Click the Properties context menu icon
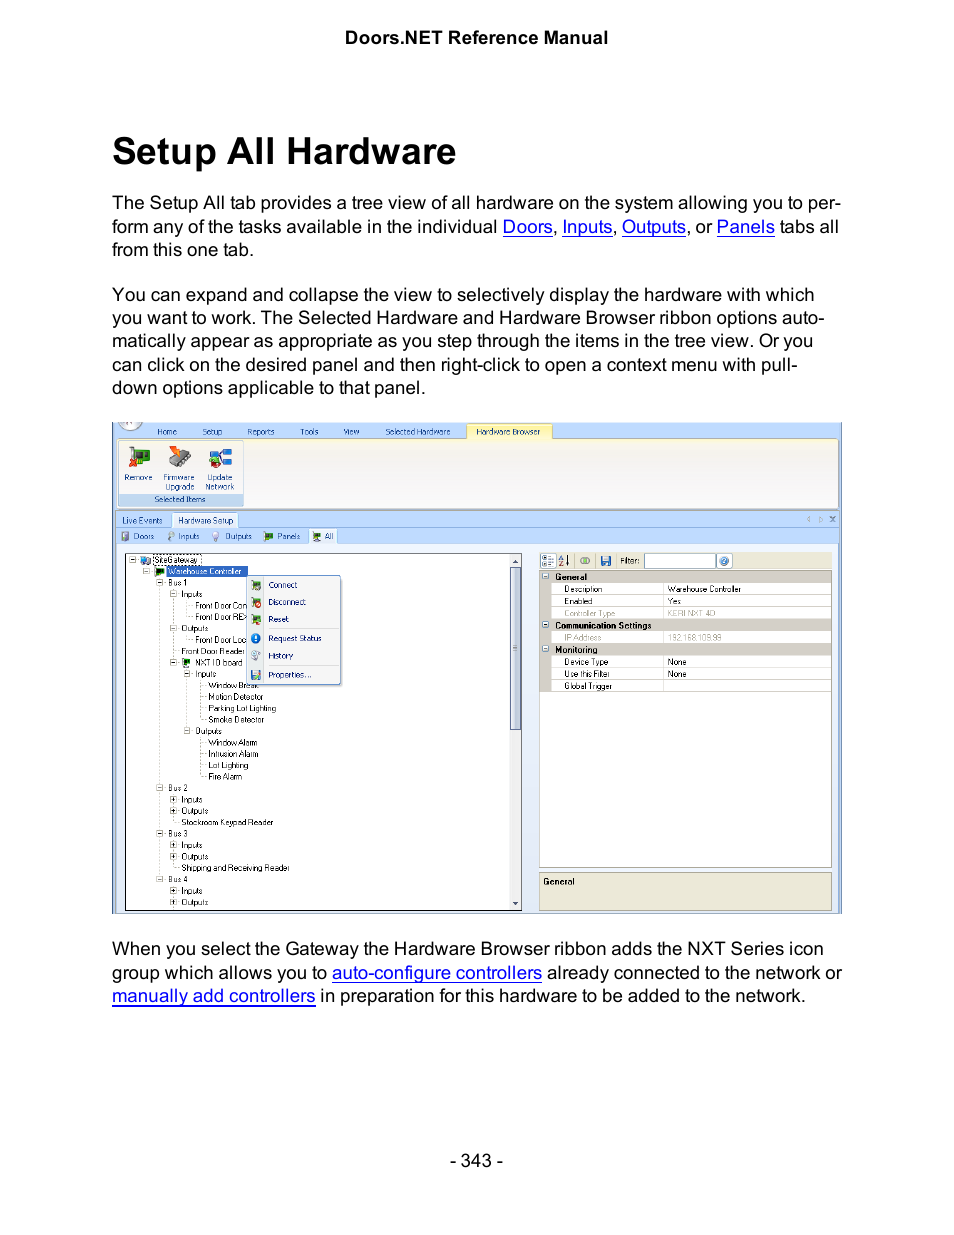Viewport: 954px width, 1235px height. click(x=256, y=675)
